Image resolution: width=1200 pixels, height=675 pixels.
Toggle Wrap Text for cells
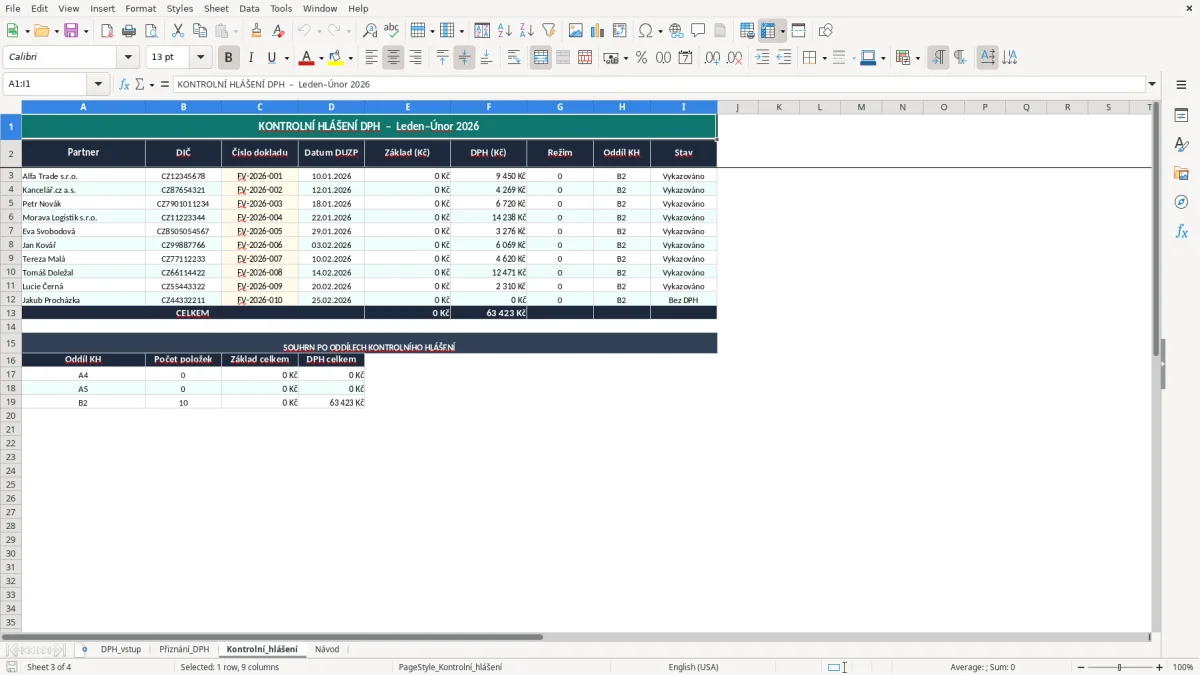[514, 58]
